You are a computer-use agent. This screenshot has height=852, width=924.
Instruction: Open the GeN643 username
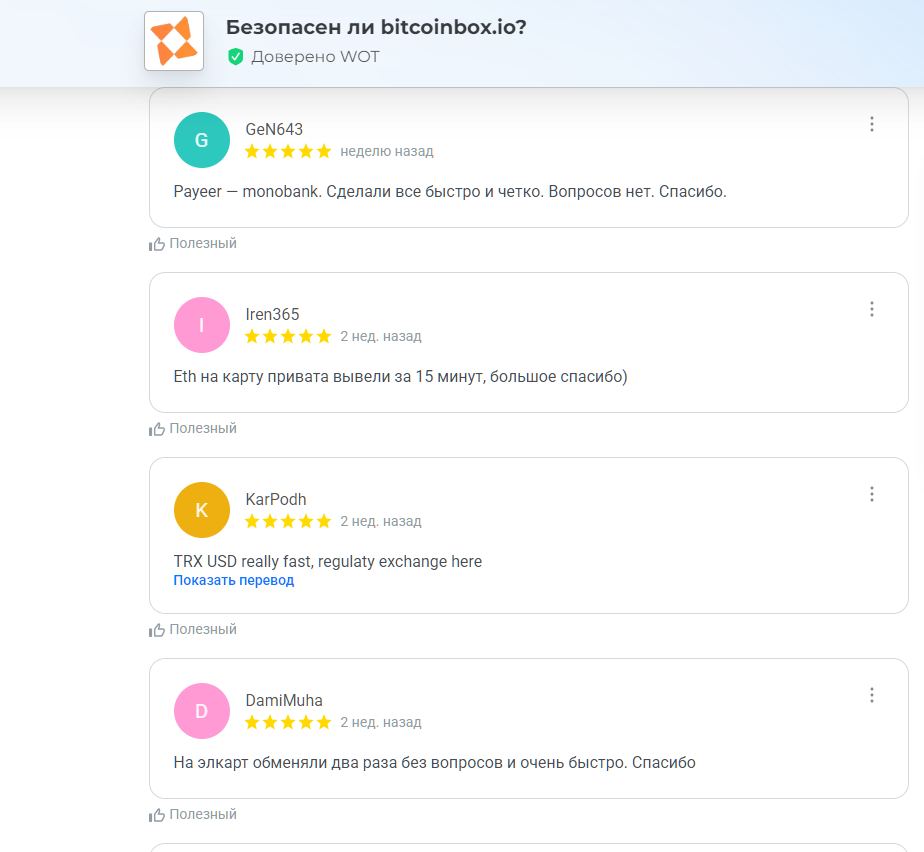(274, 129)
